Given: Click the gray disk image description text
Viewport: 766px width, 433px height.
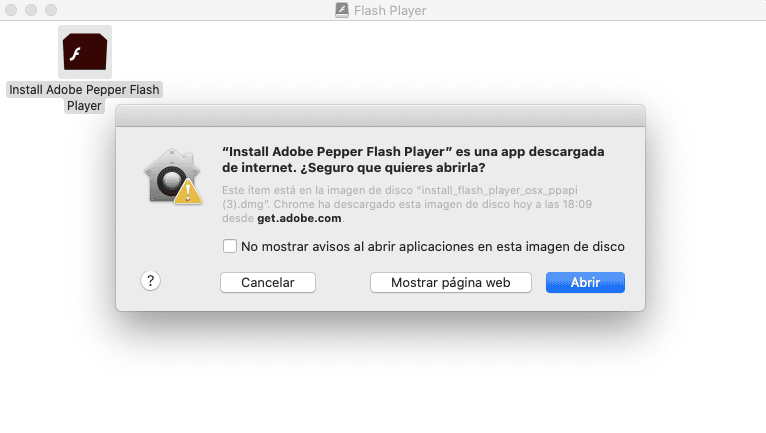Looking at the screenshot, I should (x=406, y=204).
